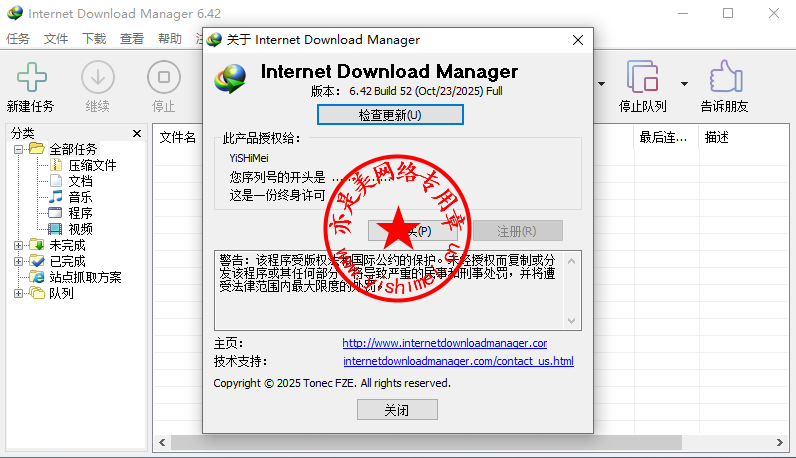Select the 视频 category in tree
This screenshot has height=458, width=796.
[80, 229]
